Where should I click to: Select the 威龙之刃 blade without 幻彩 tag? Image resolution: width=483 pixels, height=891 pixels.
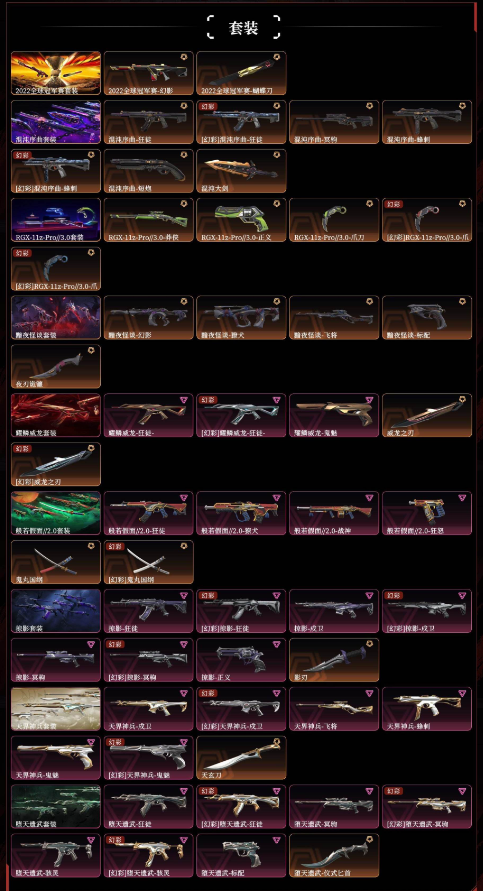click(x=427, y=415)
